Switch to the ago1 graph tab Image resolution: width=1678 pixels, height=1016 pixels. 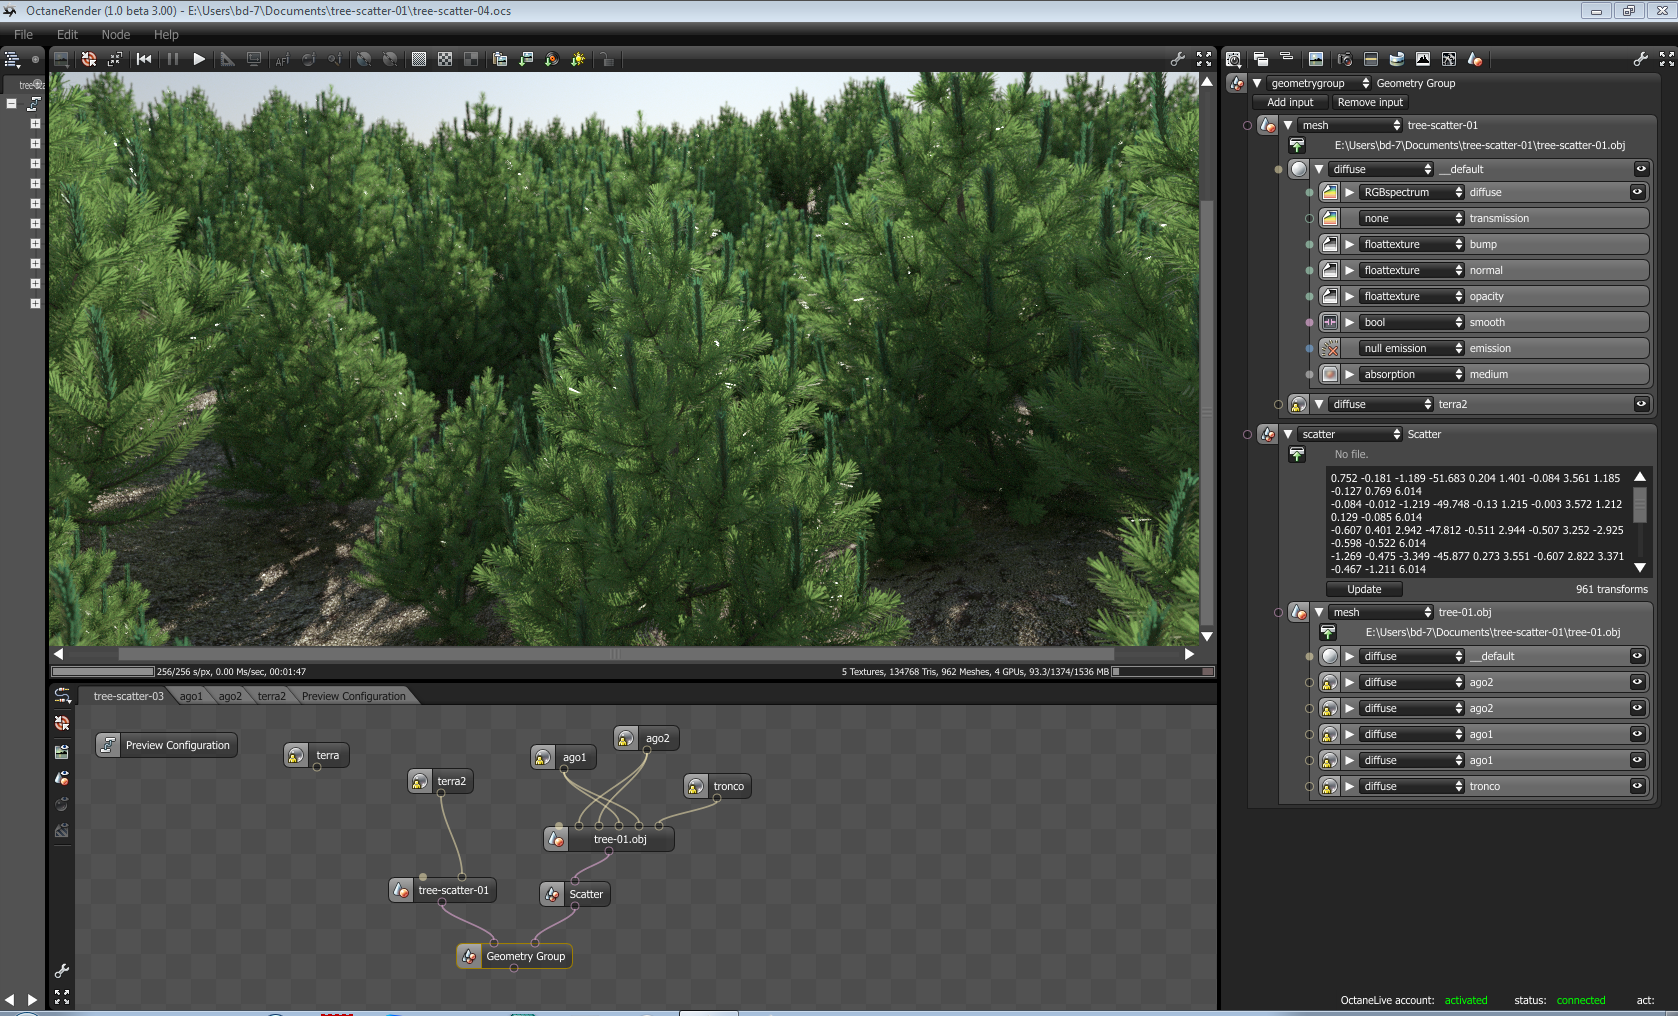pyautogui.click(x=191, y=696)
